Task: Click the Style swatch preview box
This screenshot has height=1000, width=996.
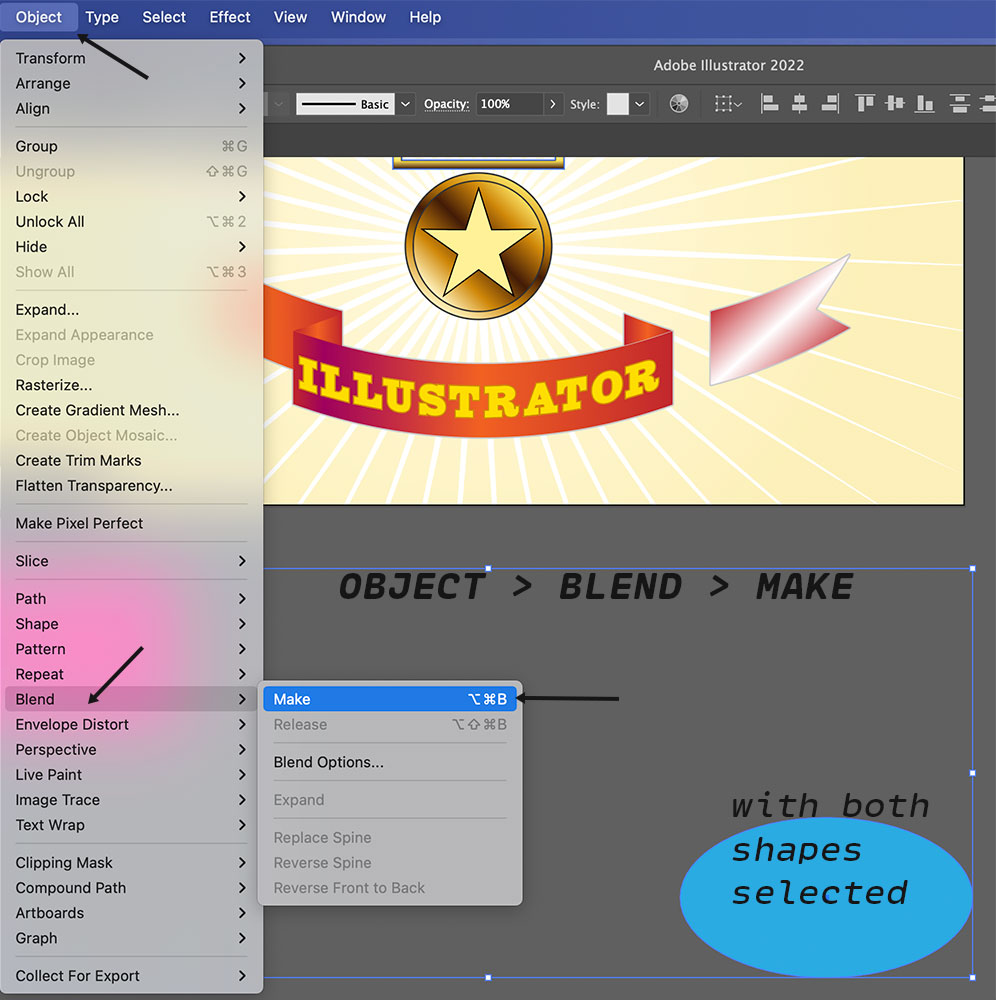Action: coord(617,104)
